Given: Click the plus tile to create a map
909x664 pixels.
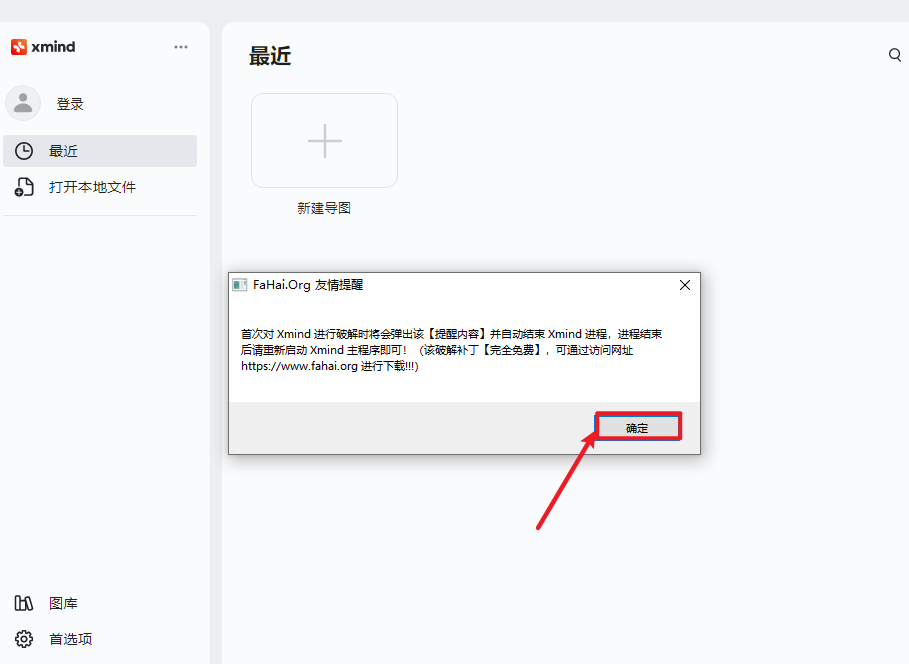Looking at the screenshot, I should pos(324,141).
